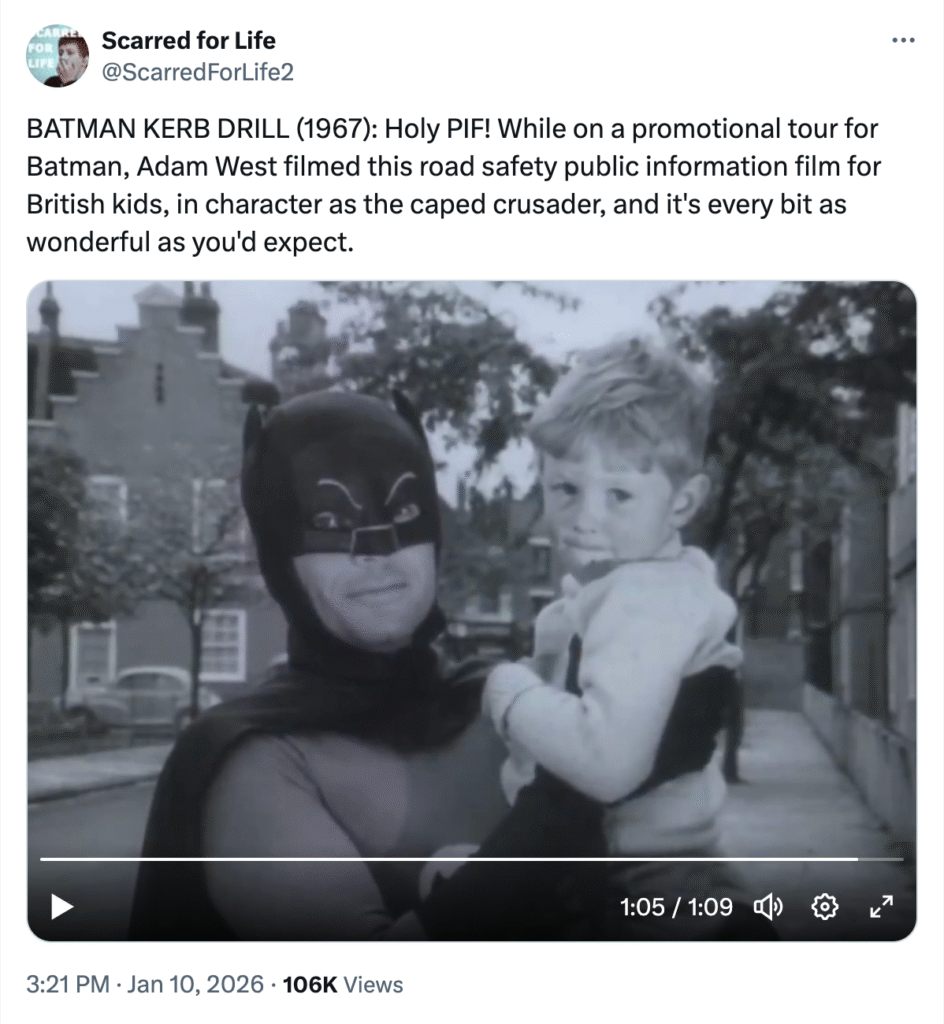Click the 1:05 / 1:09 time display
This screenshot has height=1024, width=944.
(x=676, y=907)
